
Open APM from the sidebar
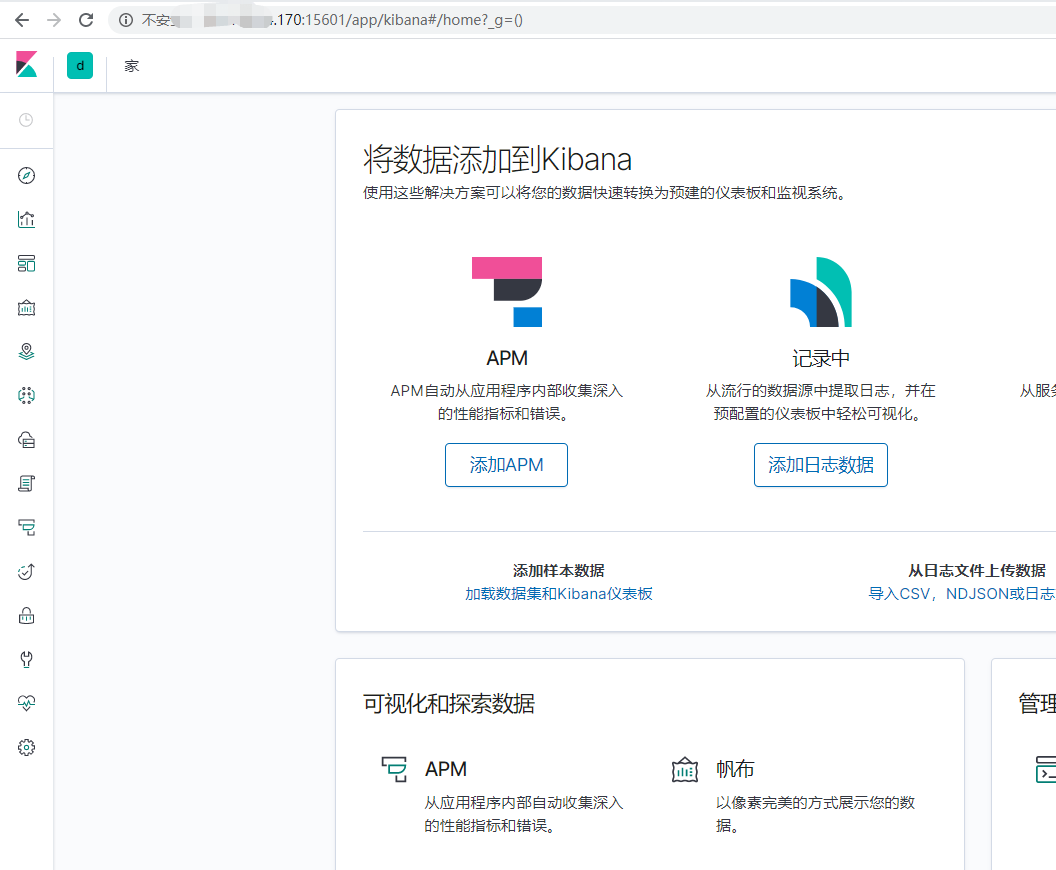[x=26, y=527]
